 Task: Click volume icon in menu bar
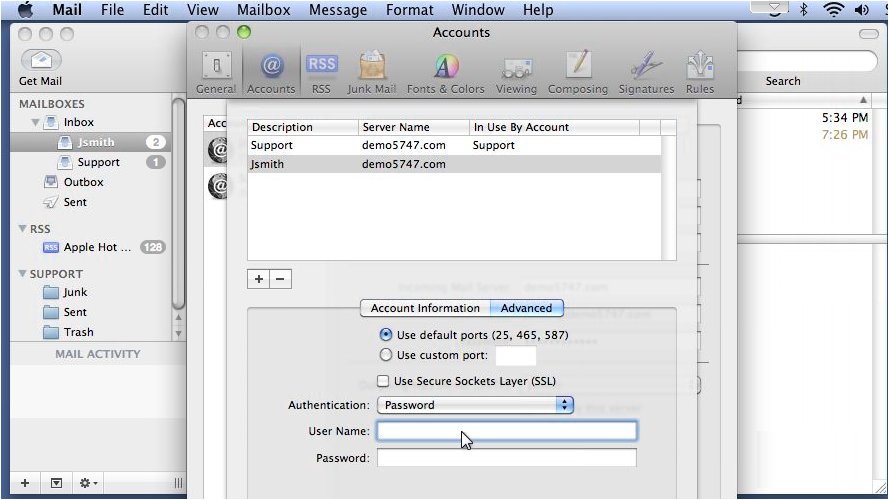click(x=862, y=10)
